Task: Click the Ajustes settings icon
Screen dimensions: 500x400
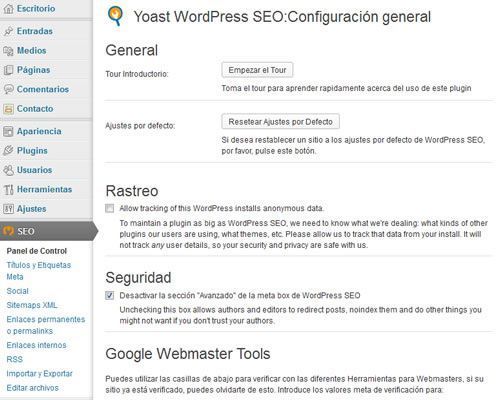Action: click(x=8, y=209)
